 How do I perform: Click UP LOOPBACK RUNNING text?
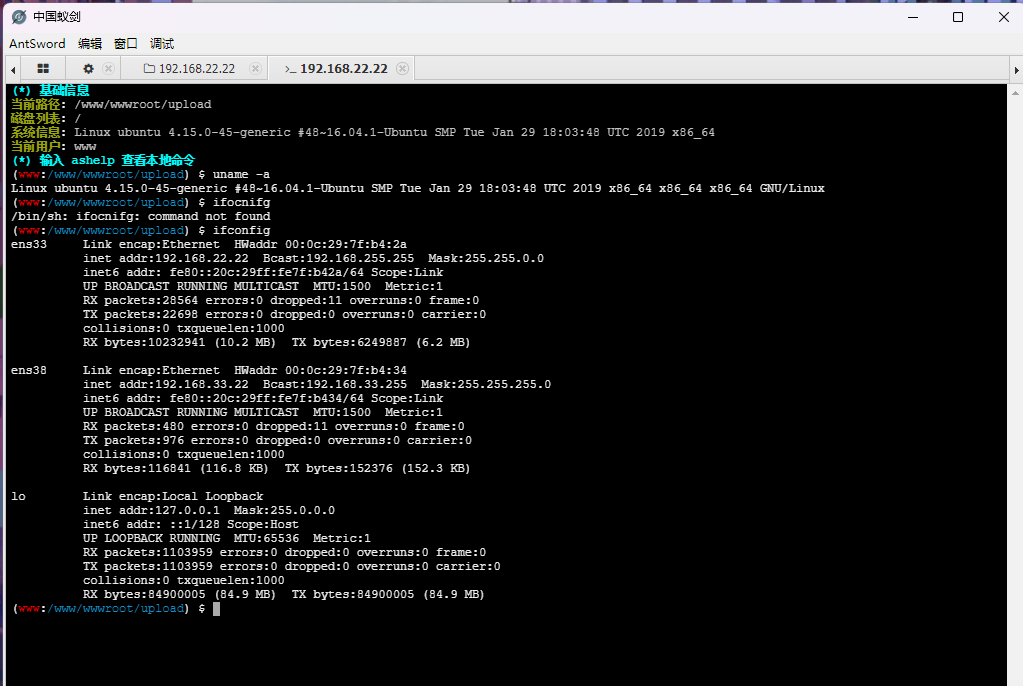point(151,538)
